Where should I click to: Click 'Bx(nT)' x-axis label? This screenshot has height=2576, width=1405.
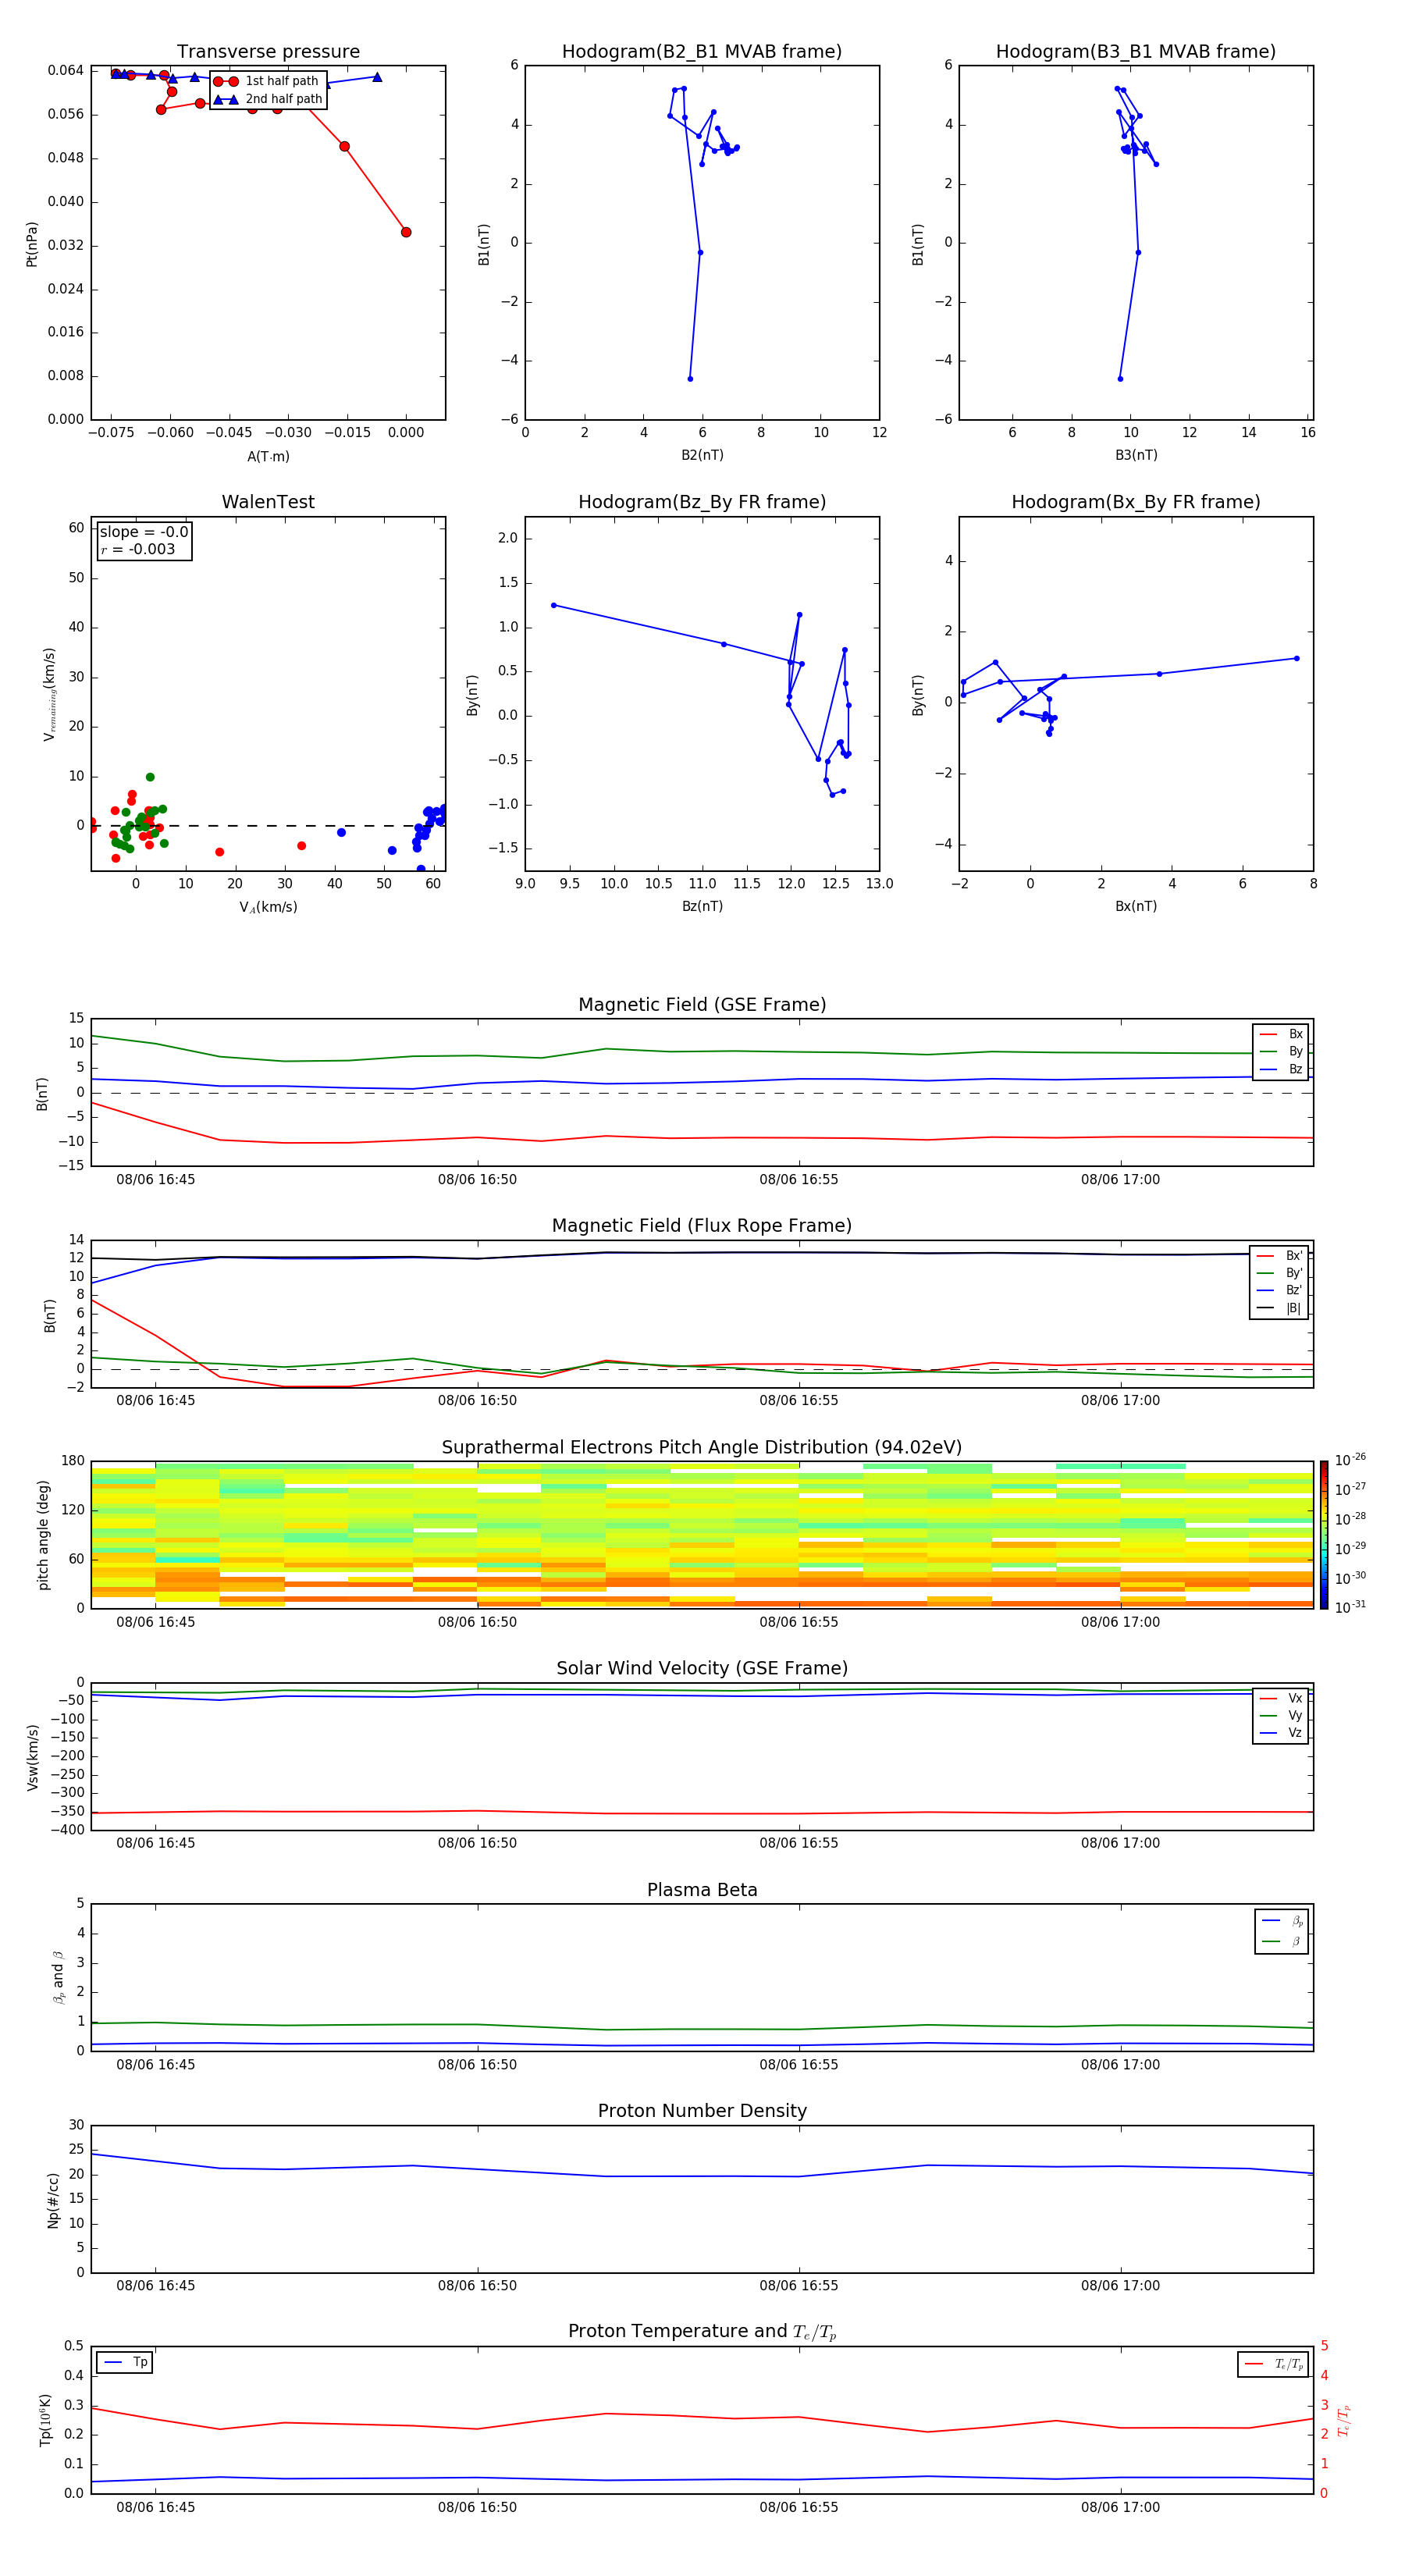[1136, 906]
